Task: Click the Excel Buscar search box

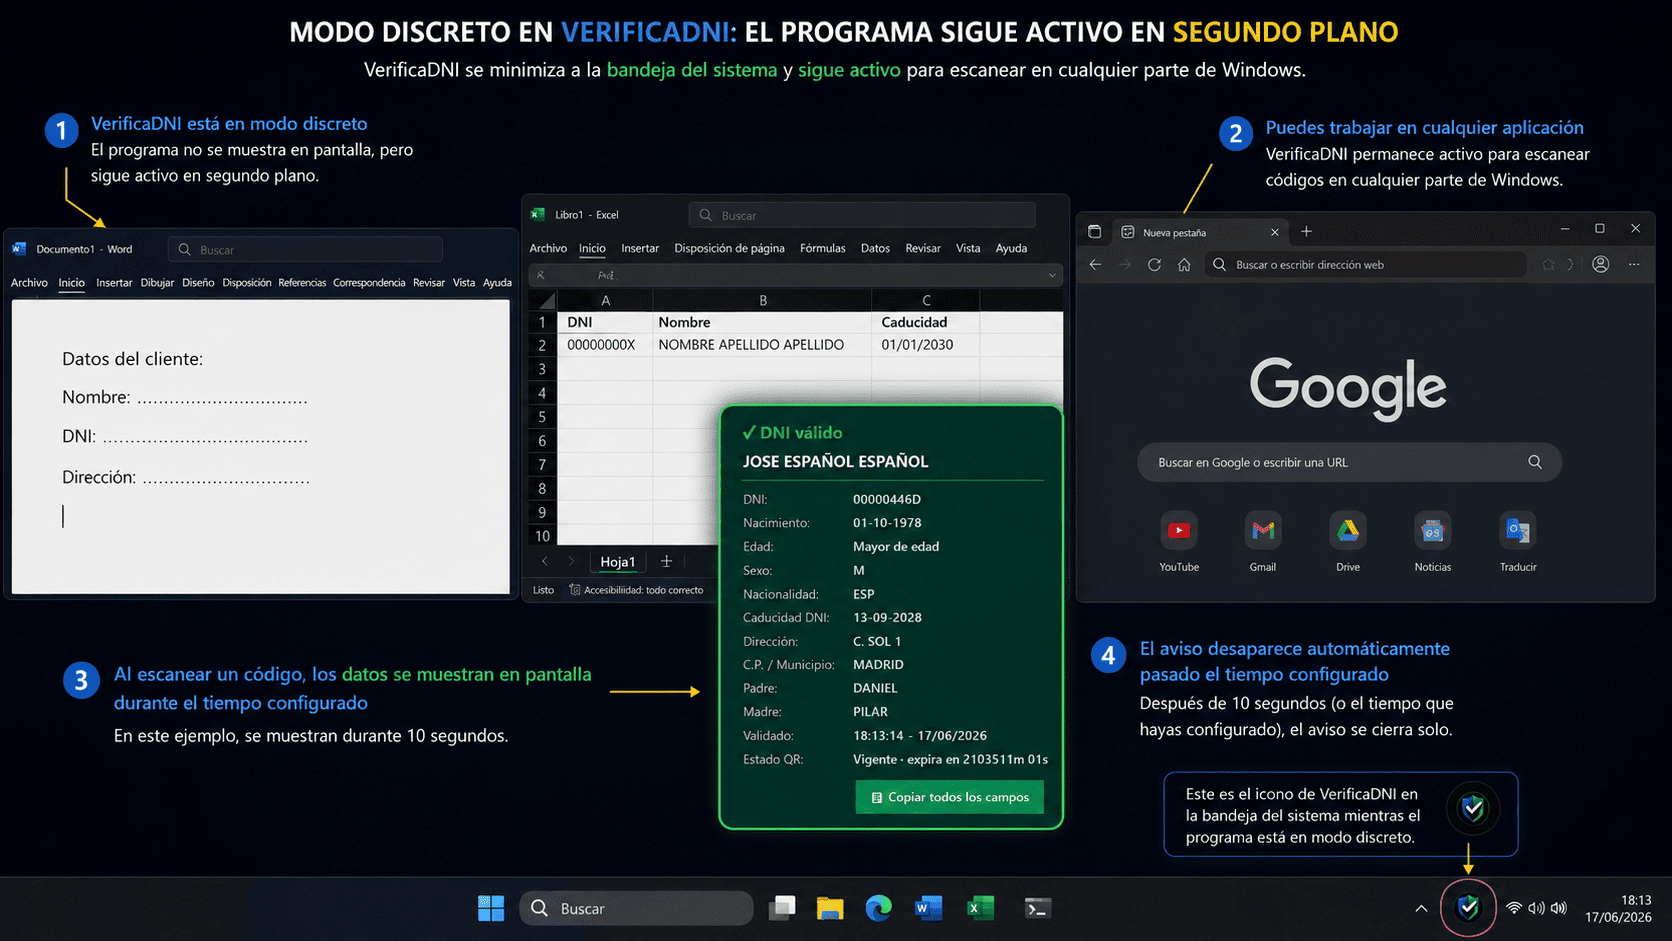Action: pos(862,215)
